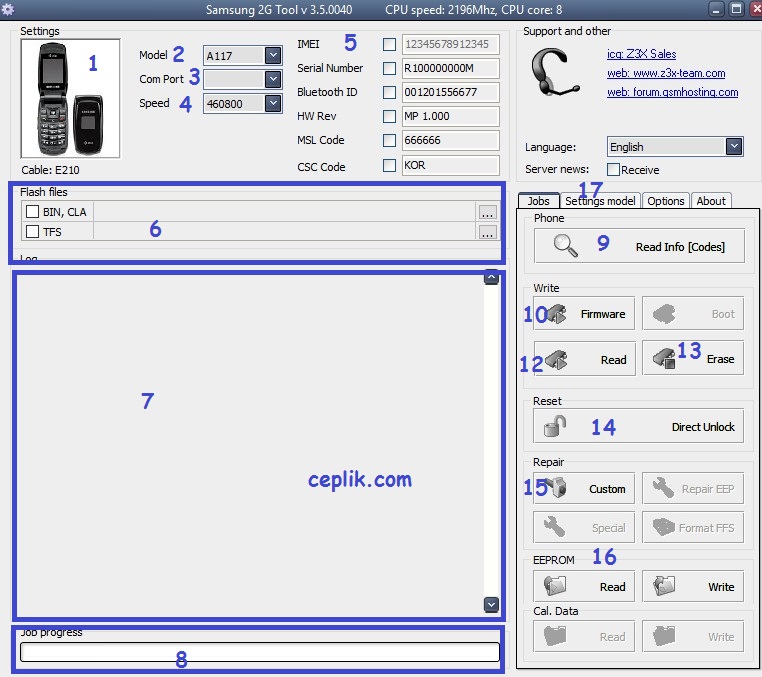Open the Speed dropdown showing 460800
Viewport: 762px width, 677px height.
(x=242, y=104)
